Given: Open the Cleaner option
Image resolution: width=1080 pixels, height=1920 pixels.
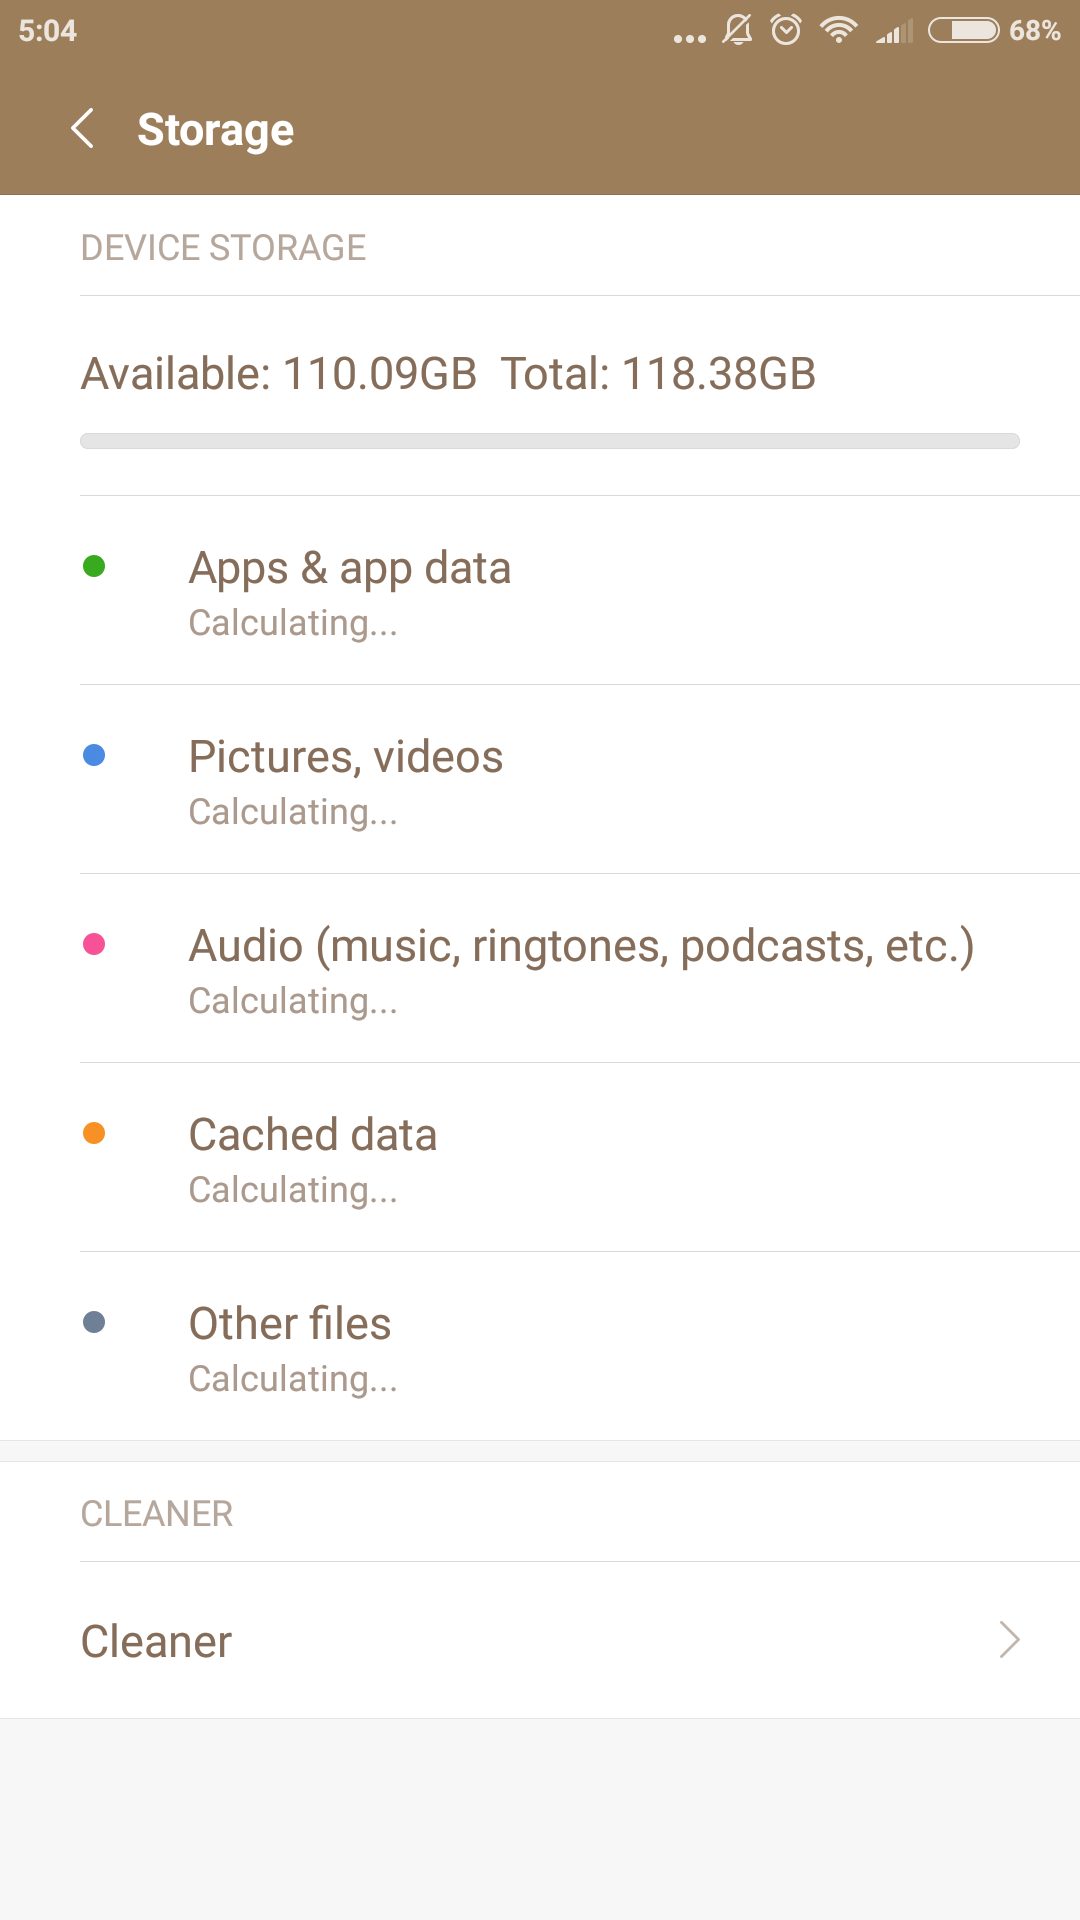Looking at the screenshot, I should [157, 1641].
